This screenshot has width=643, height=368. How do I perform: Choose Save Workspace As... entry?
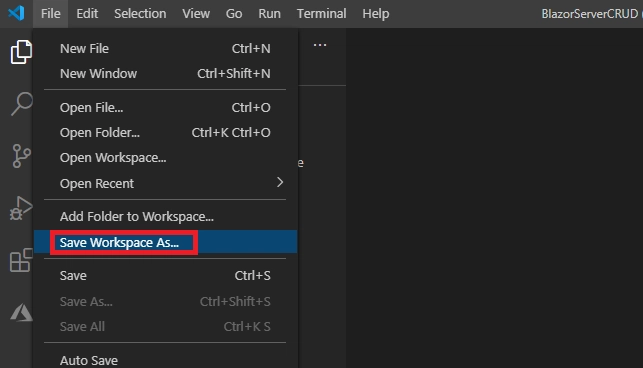(x=165, y=242)
